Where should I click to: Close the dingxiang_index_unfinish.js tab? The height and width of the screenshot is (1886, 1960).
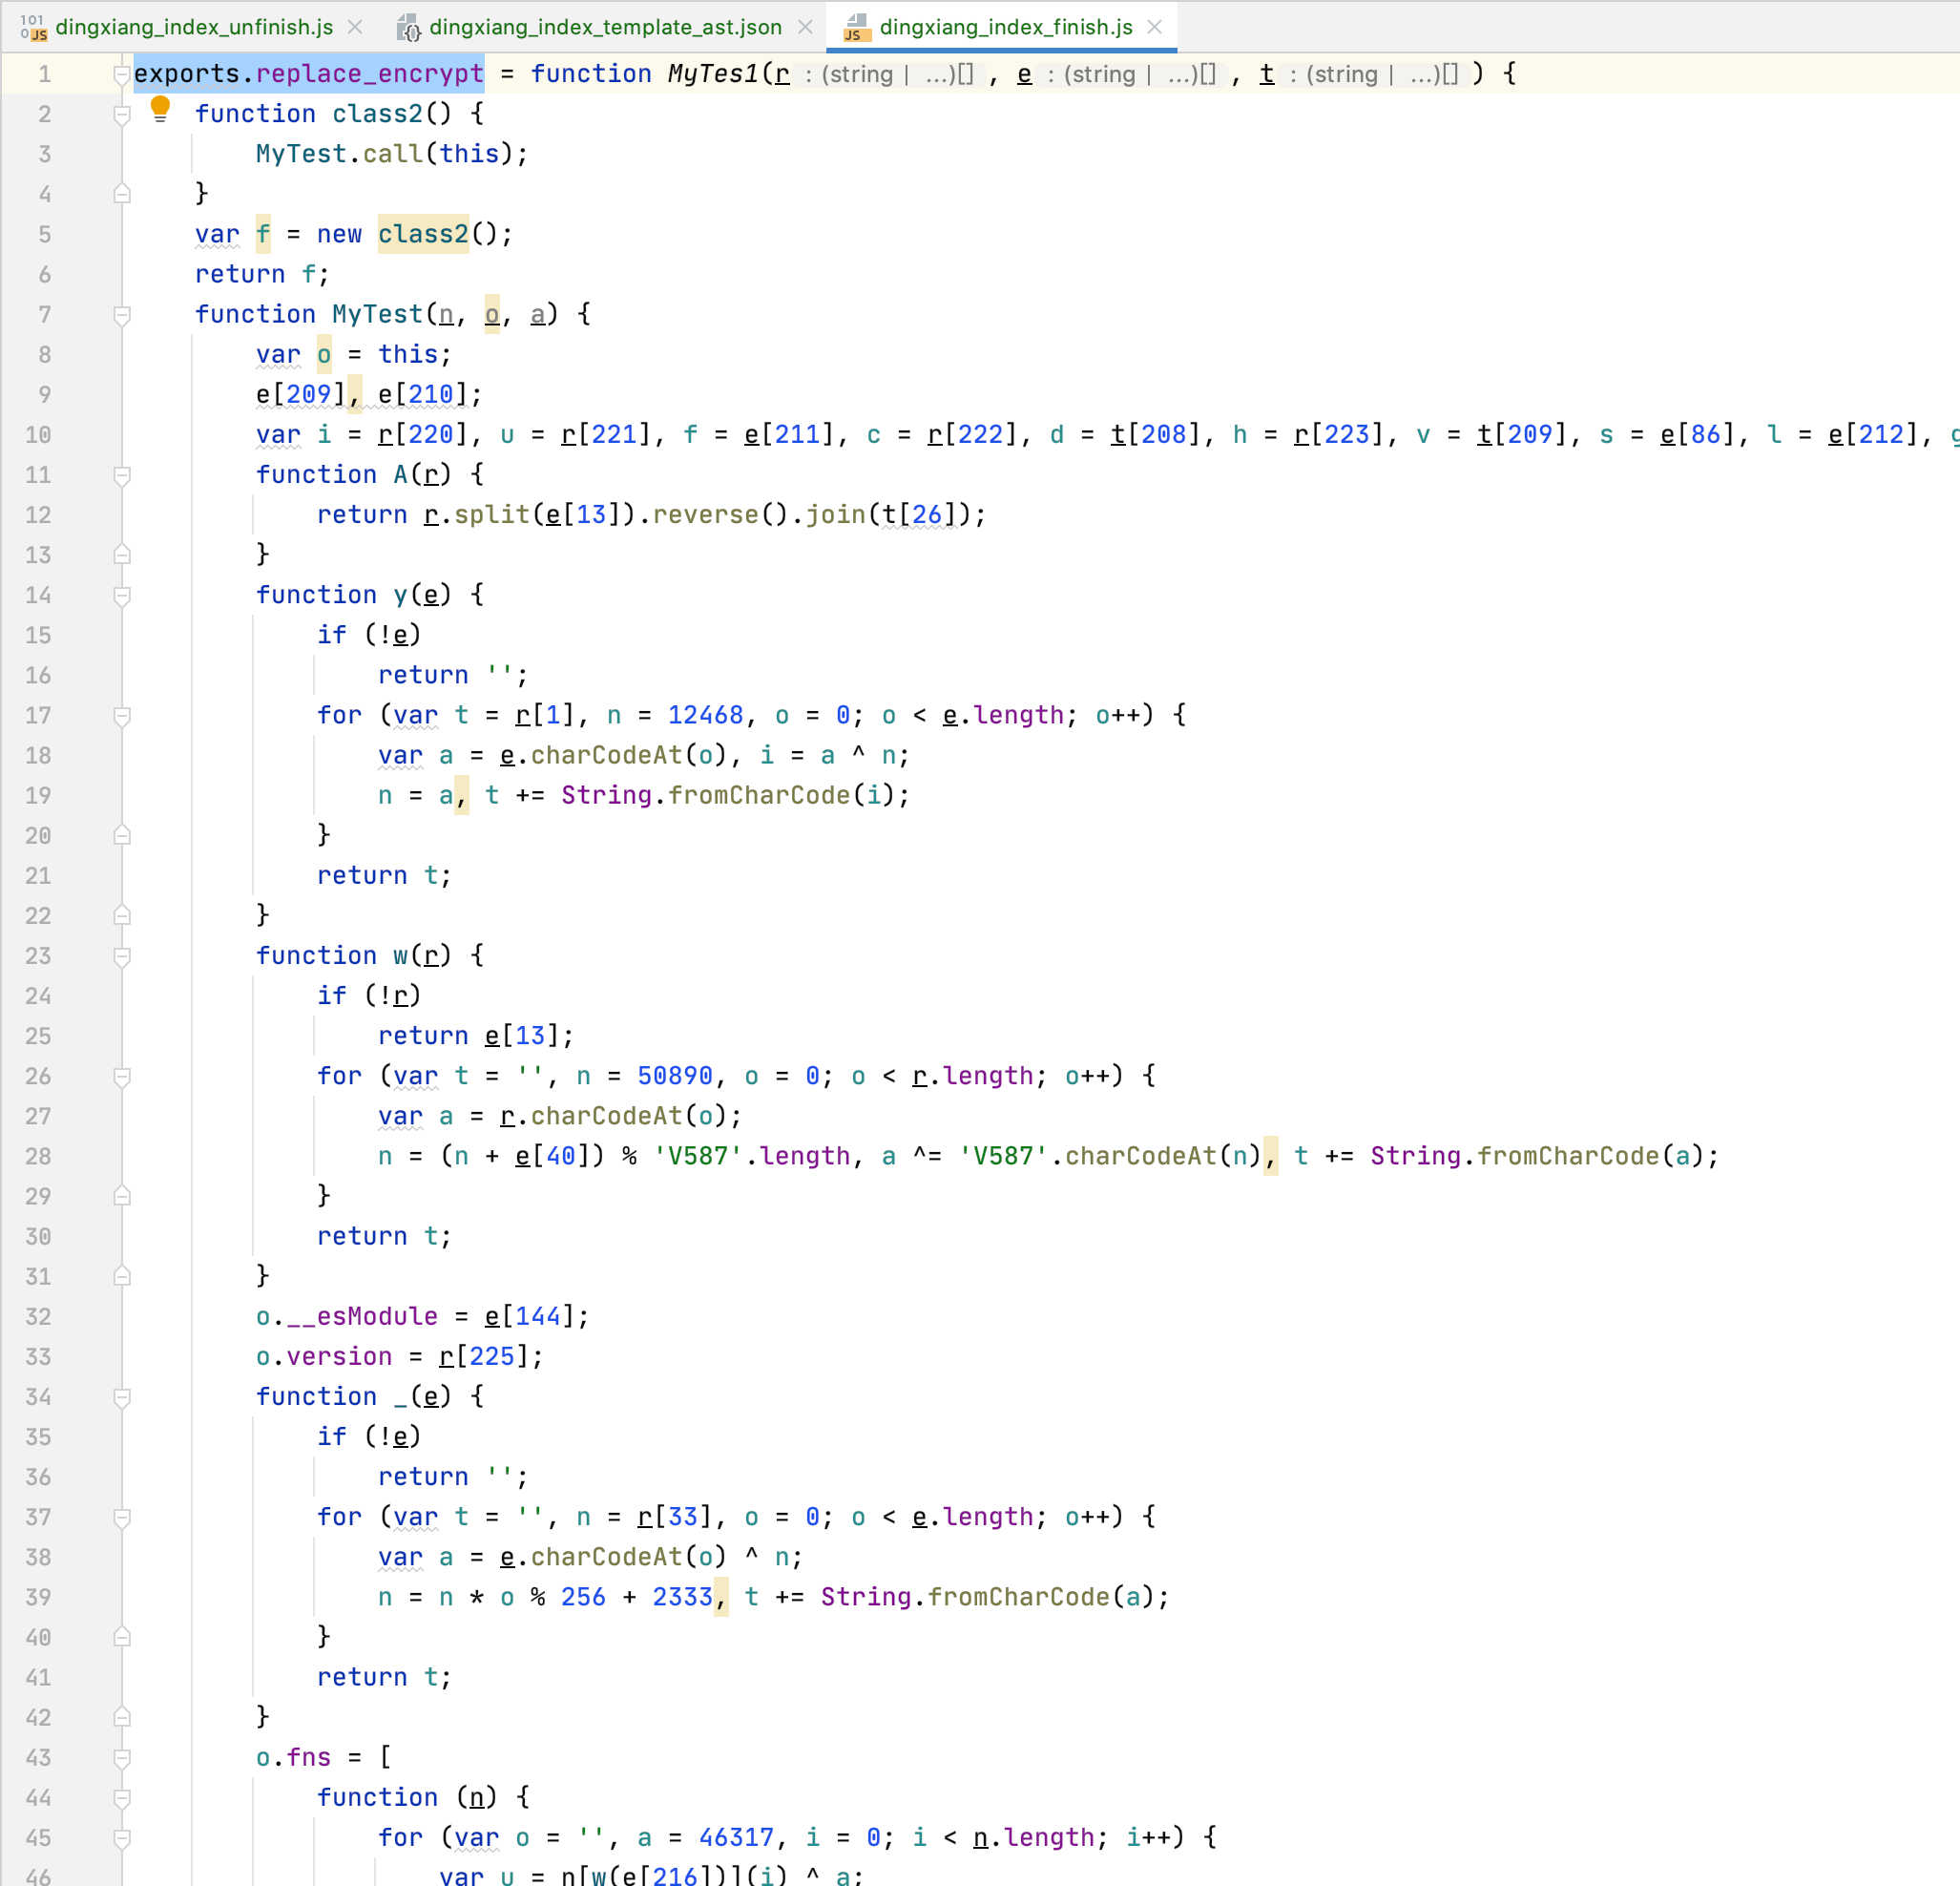[355, 27]
